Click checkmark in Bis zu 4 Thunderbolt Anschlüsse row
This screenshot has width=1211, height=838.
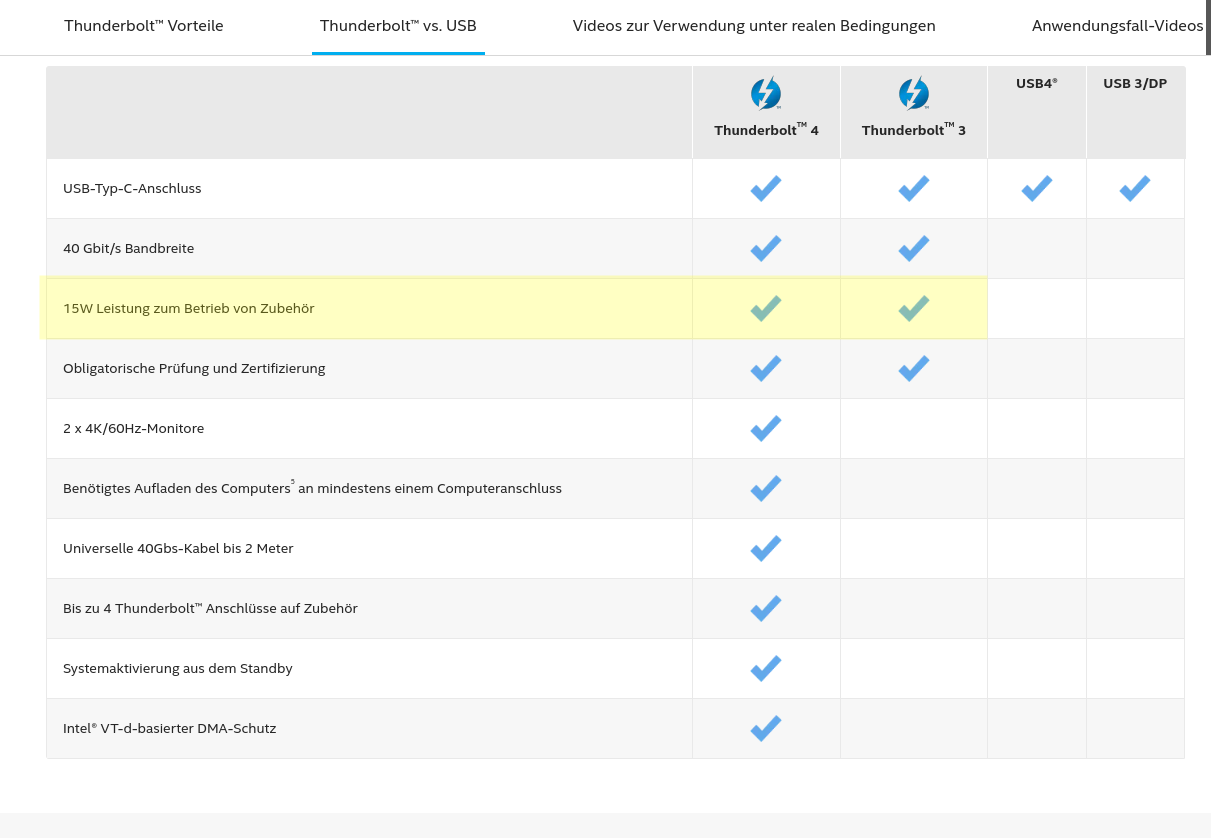766,608
